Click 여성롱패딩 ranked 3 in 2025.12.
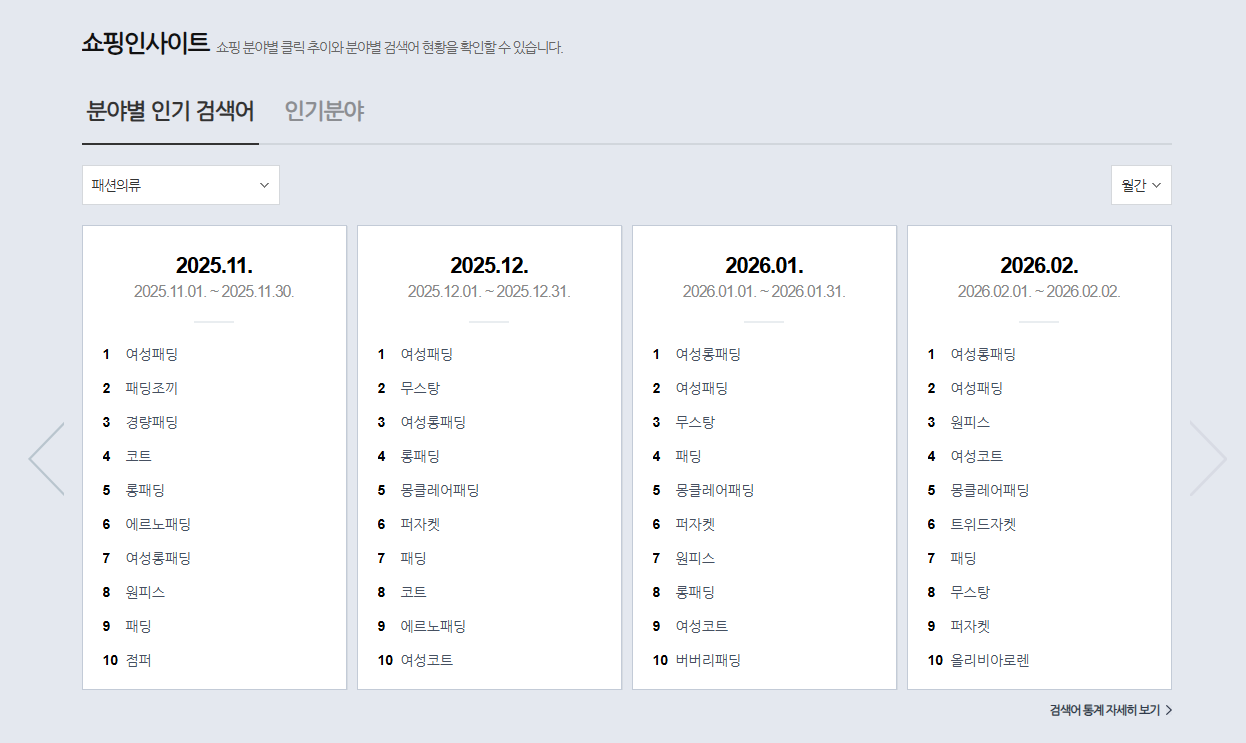 pyautogui.click(x=433, y=422)
